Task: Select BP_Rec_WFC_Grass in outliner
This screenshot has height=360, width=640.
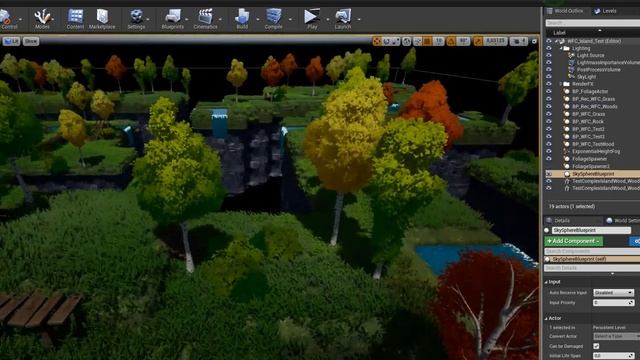Action: click(x=593, y=99)
